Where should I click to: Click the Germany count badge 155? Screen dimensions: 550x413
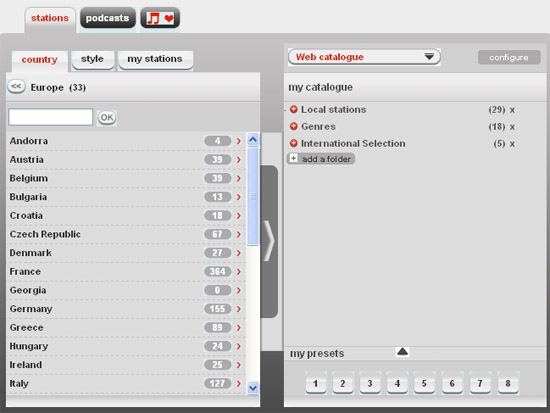[x=217, y=309]
